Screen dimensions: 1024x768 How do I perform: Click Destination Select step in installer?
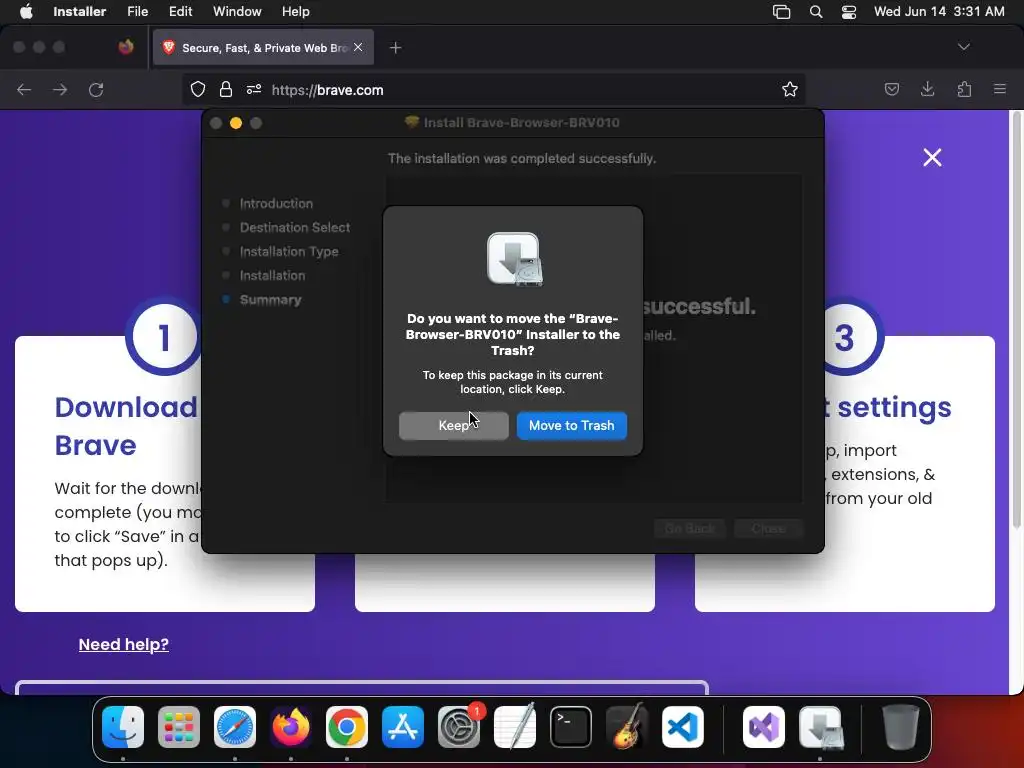(x=295, y=228)
